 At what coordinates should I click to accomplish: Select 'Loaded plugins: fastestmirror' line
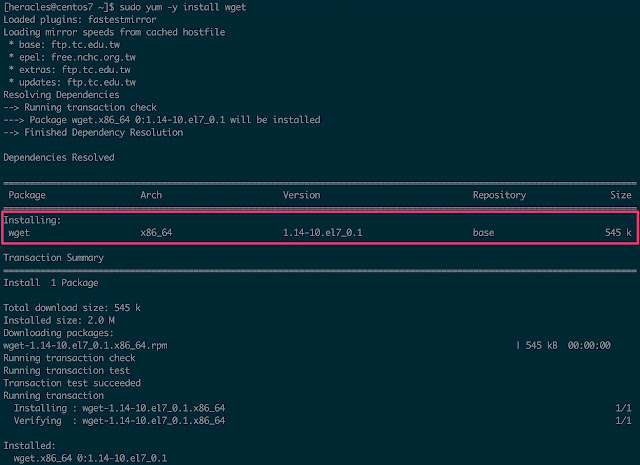pos(80,19)
